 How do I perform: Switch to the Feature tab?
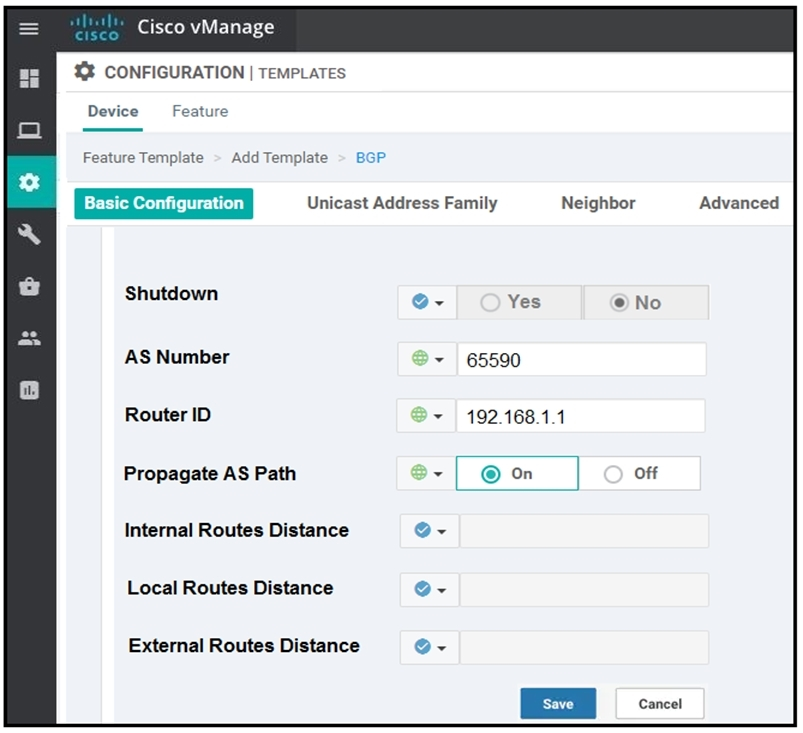pos(200,111)
